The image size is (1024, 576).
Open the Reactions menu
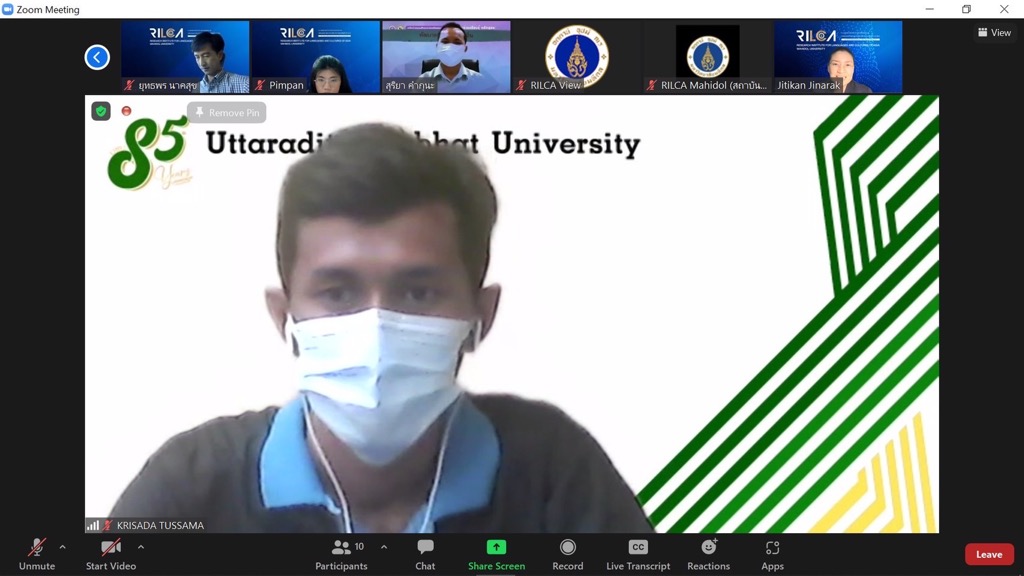pyautogui.click(x=708, y=553)
